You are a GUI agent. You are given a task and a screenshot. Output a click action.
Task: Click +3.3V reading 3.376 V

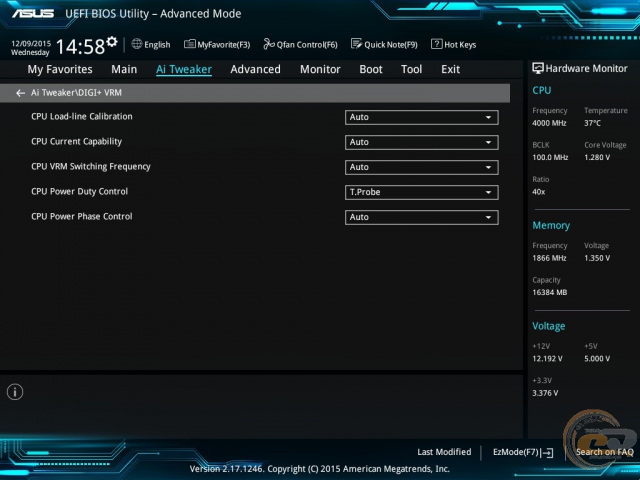click(545, 393)
